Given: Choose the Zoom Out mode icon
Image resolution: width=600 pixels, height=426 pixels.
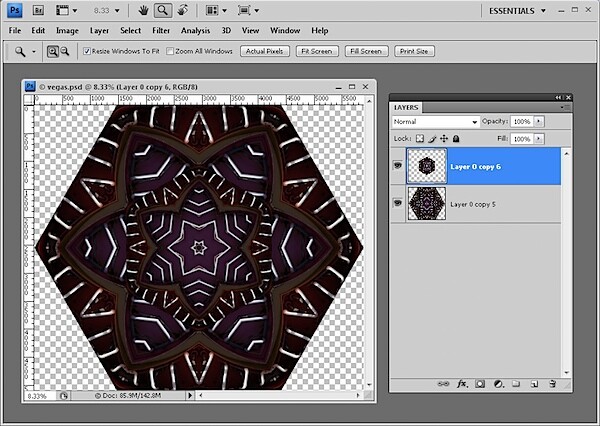Looking at the screenshot, I should tap(65, 51).
